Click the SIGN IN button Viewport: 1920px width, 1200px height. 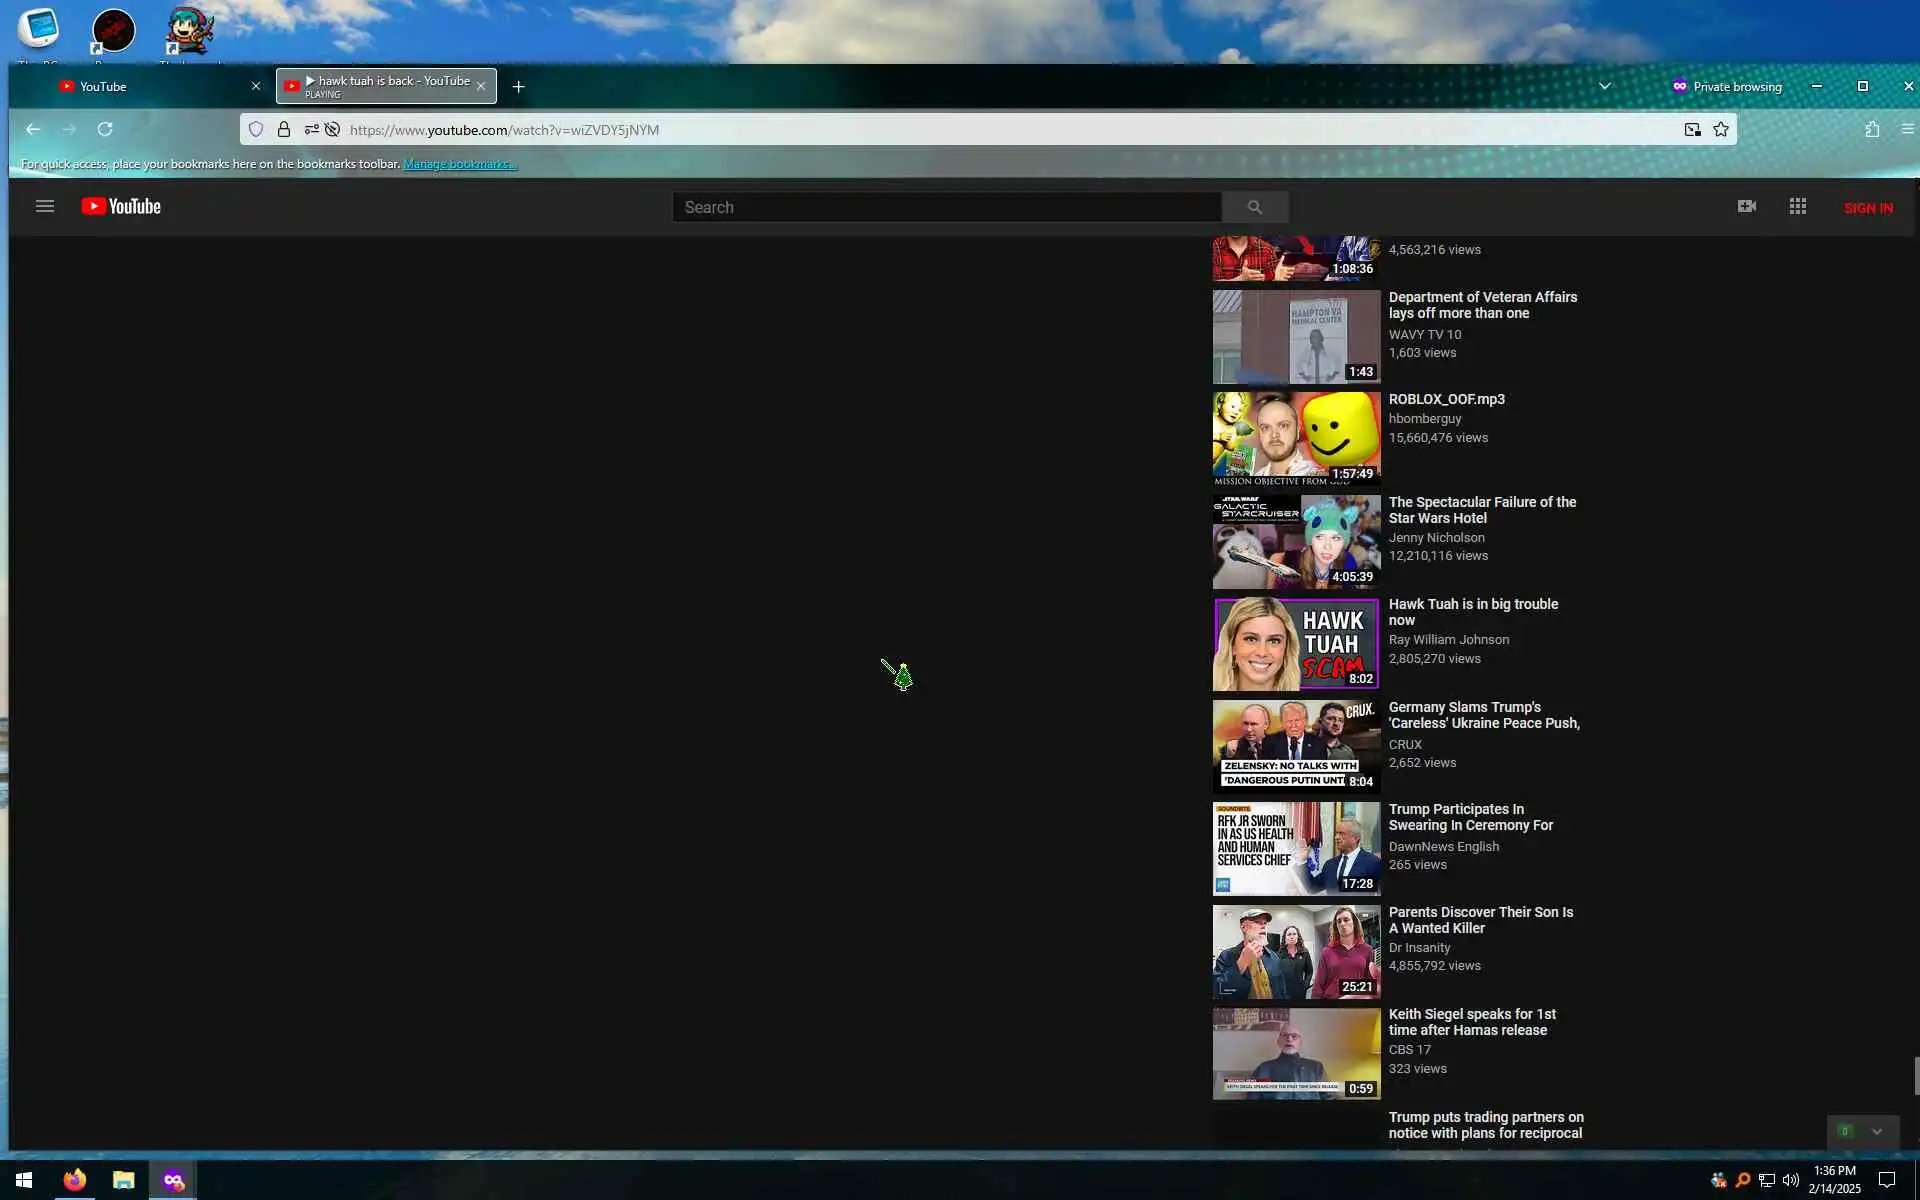1868,208
